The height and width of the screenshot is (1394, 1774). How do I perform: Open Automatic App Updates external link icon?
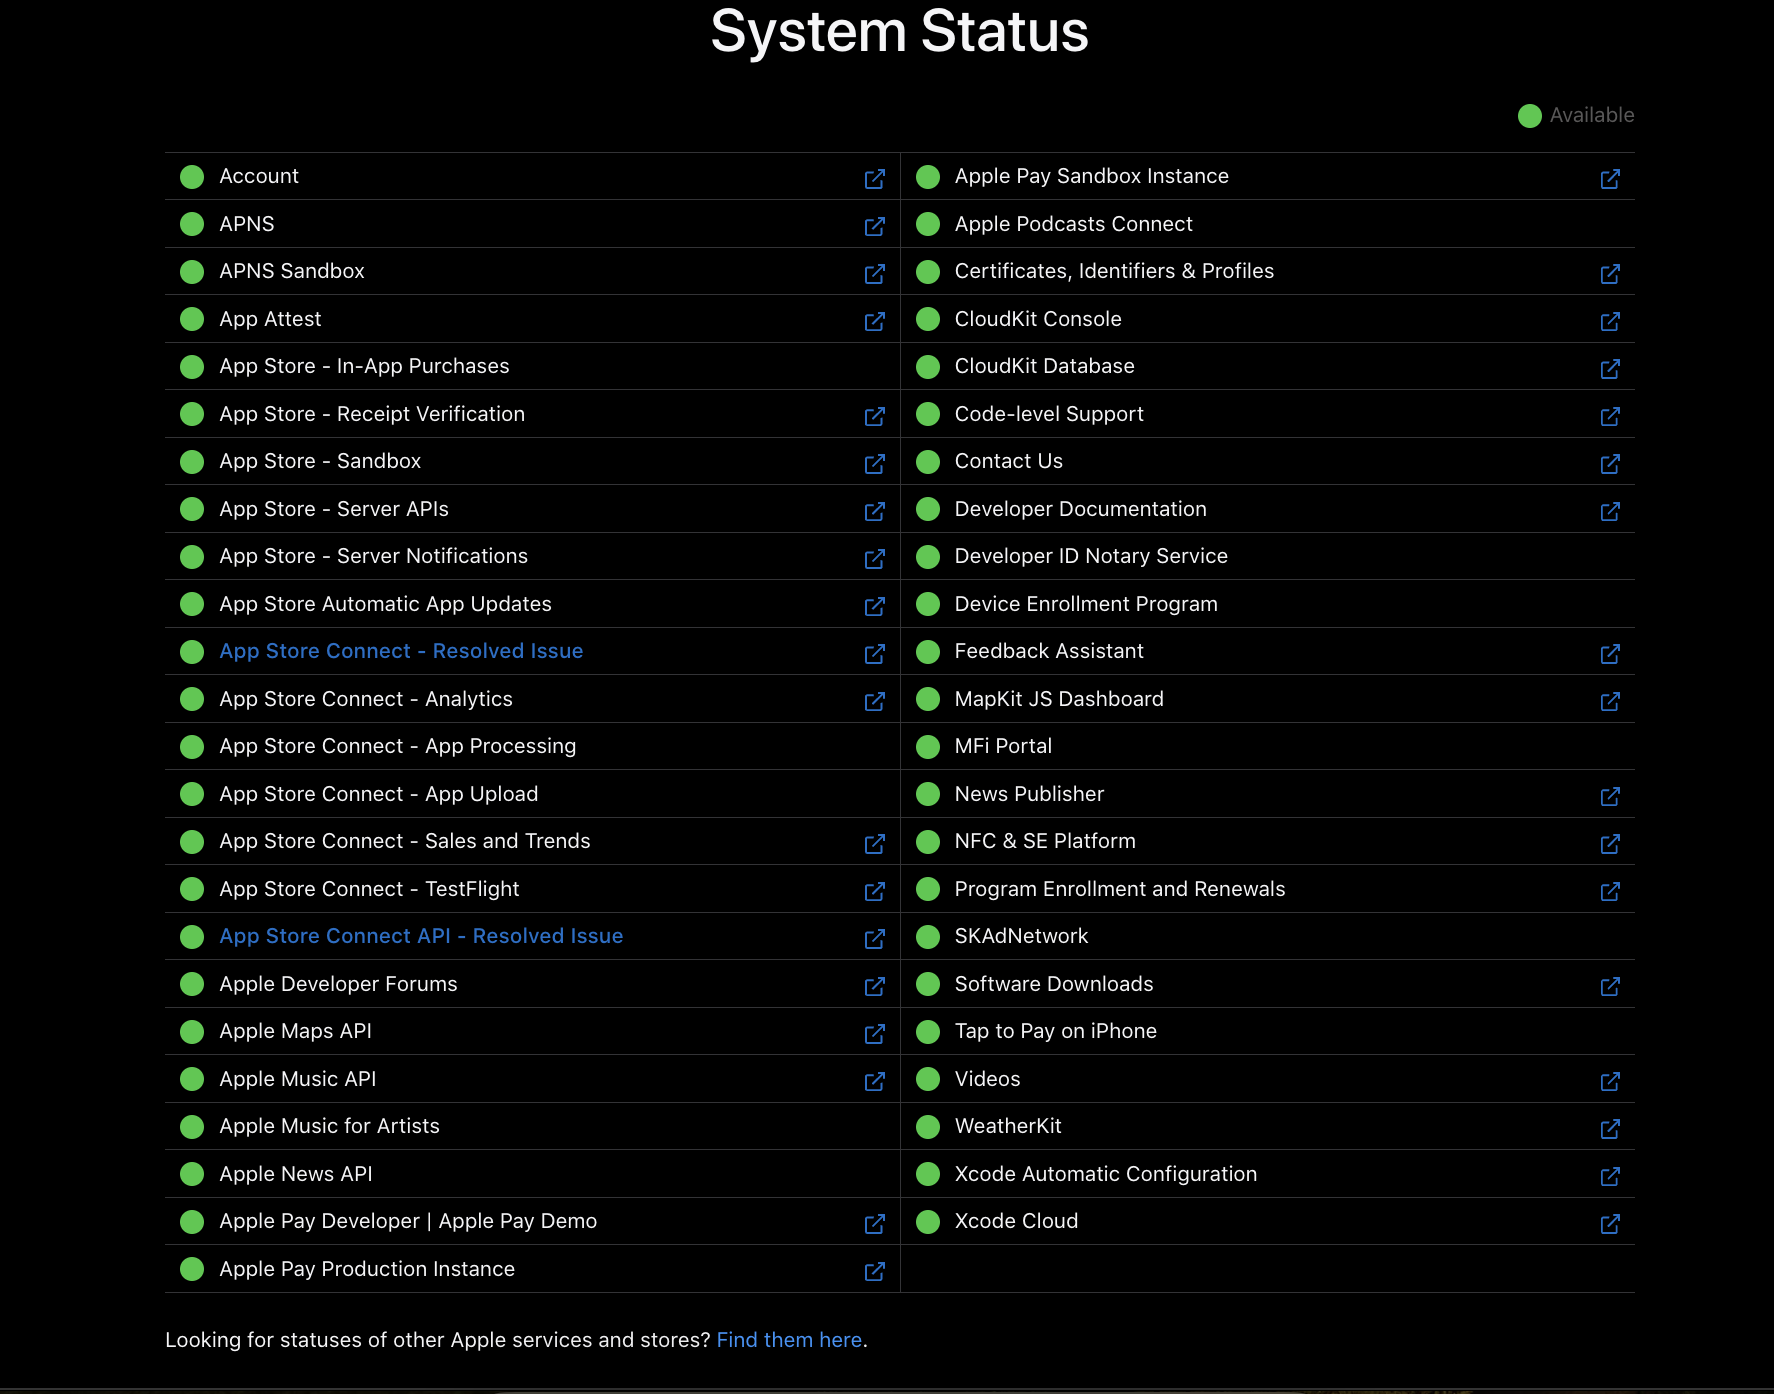[875, 606]
